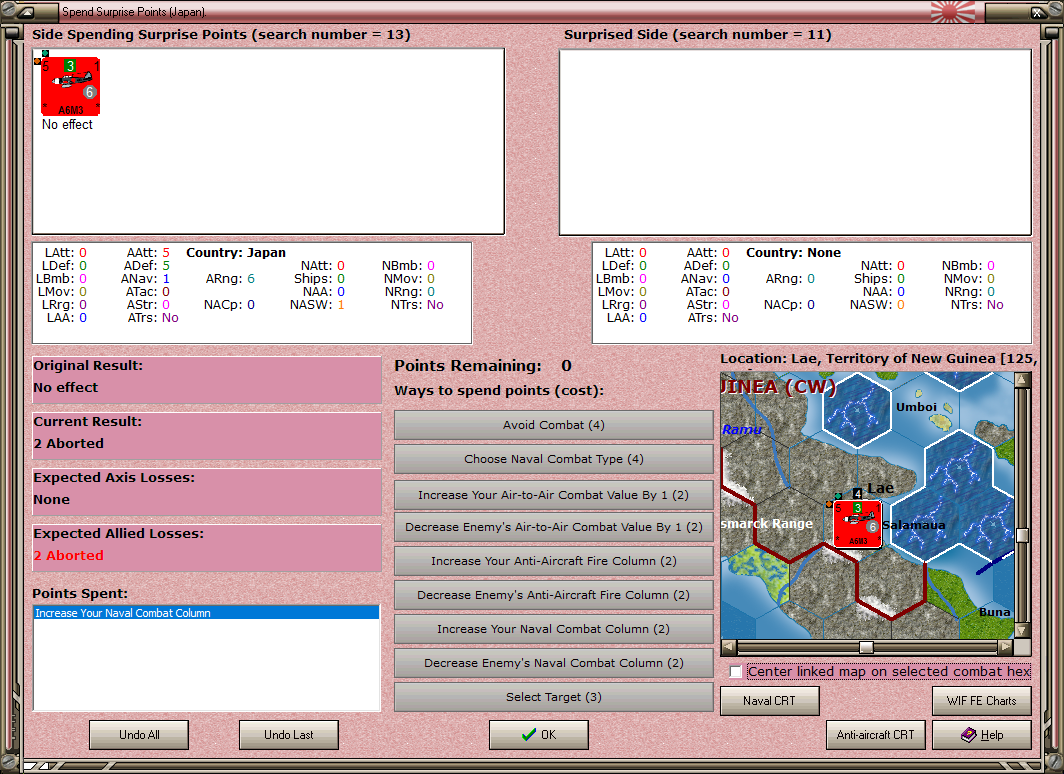Click the '2 Aborted' current result text
The height and width of the screenshot is (774, 1064).
tap(69, 444)
